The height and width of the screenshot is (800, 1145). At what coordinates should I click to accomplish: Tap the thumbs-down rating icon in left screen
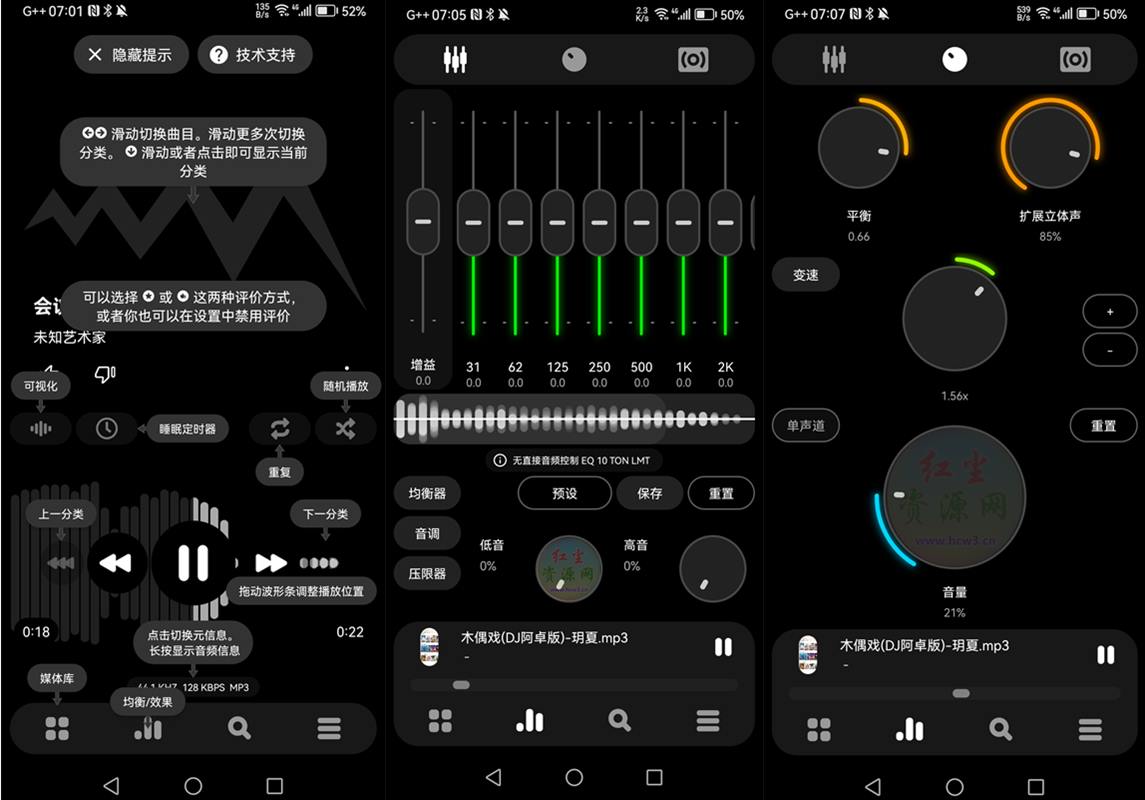tap(104, 374)
